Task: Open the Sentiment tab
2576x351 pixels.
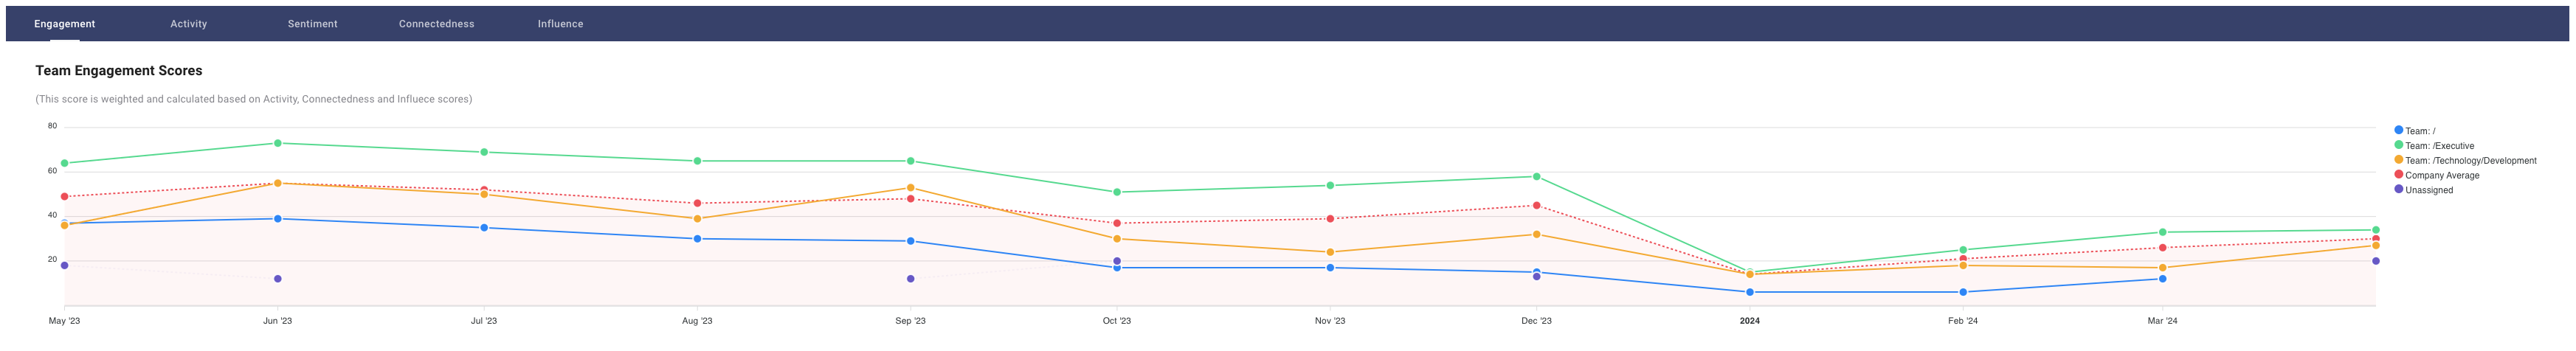Action: (312, 24)
